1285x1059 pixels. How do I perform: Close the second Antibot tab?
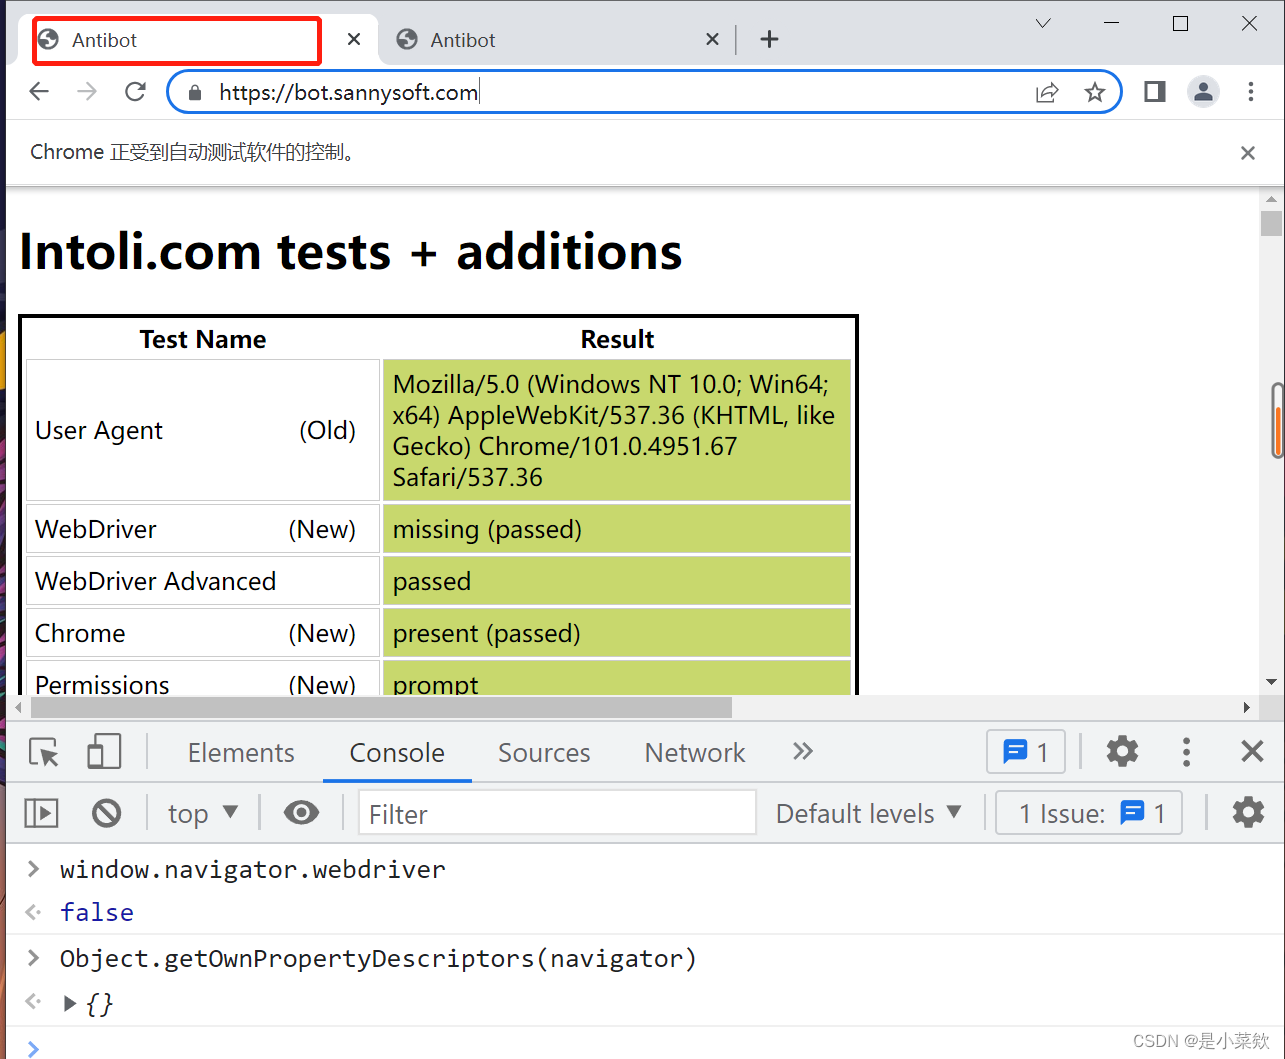click(x=712, y=39)
